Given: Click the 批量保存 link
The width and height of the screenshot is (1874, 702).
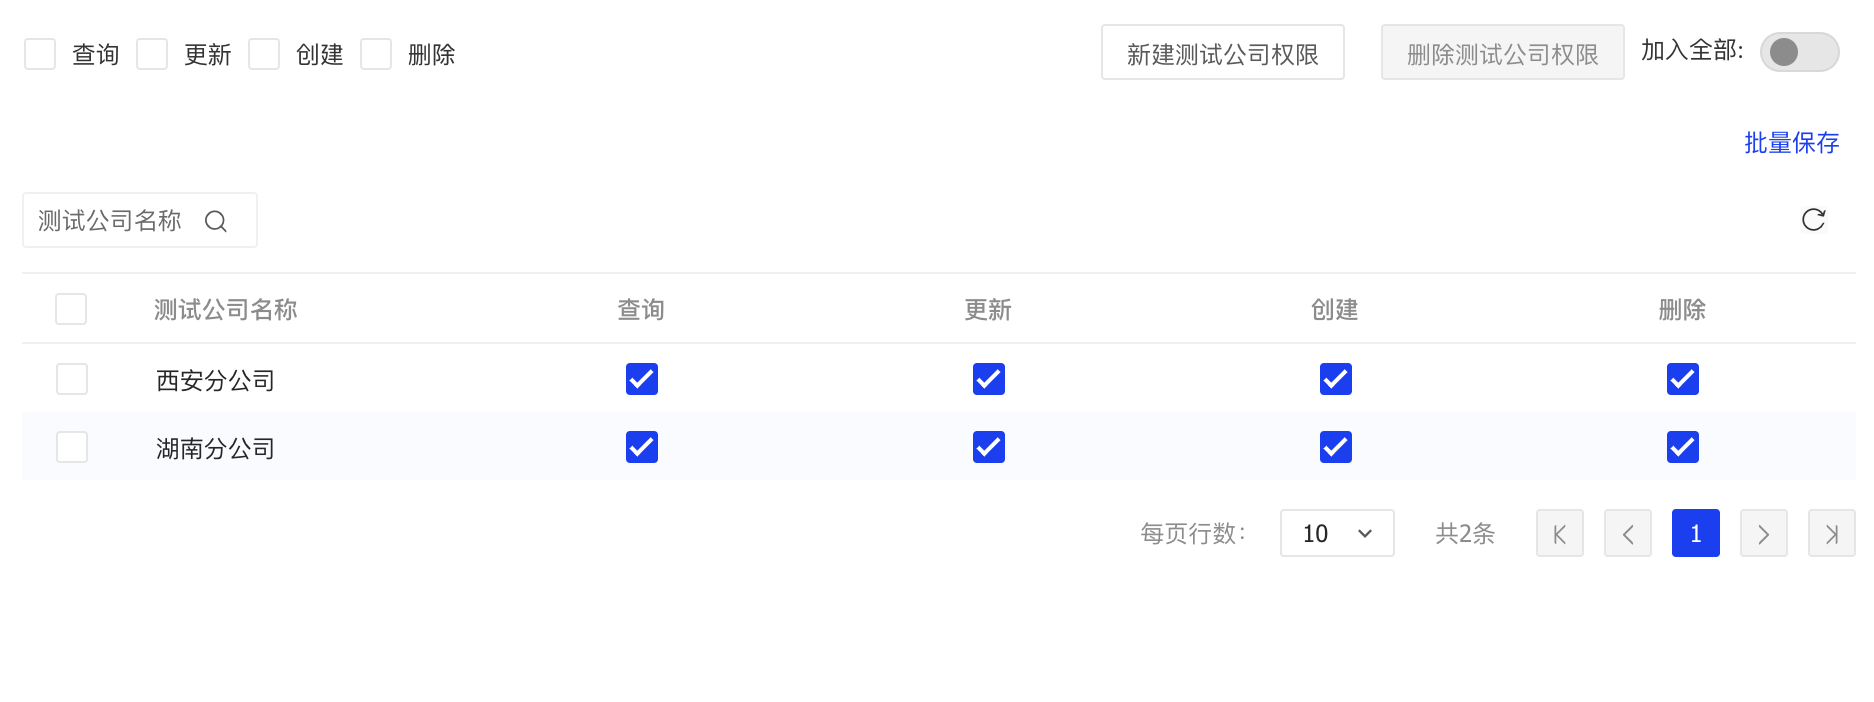Looking at the screenshot, I should [x=1792, y=143].
